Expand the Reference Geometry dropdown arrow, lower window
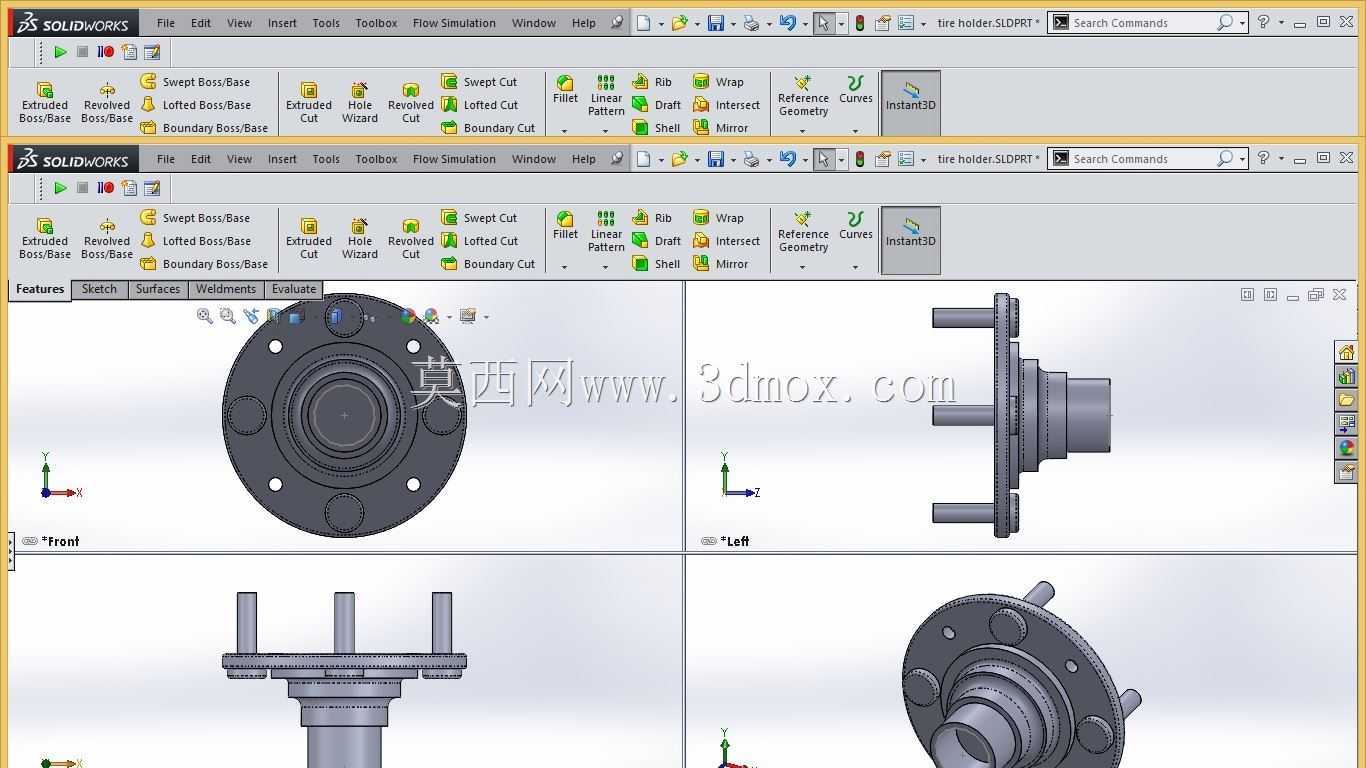 802,267
